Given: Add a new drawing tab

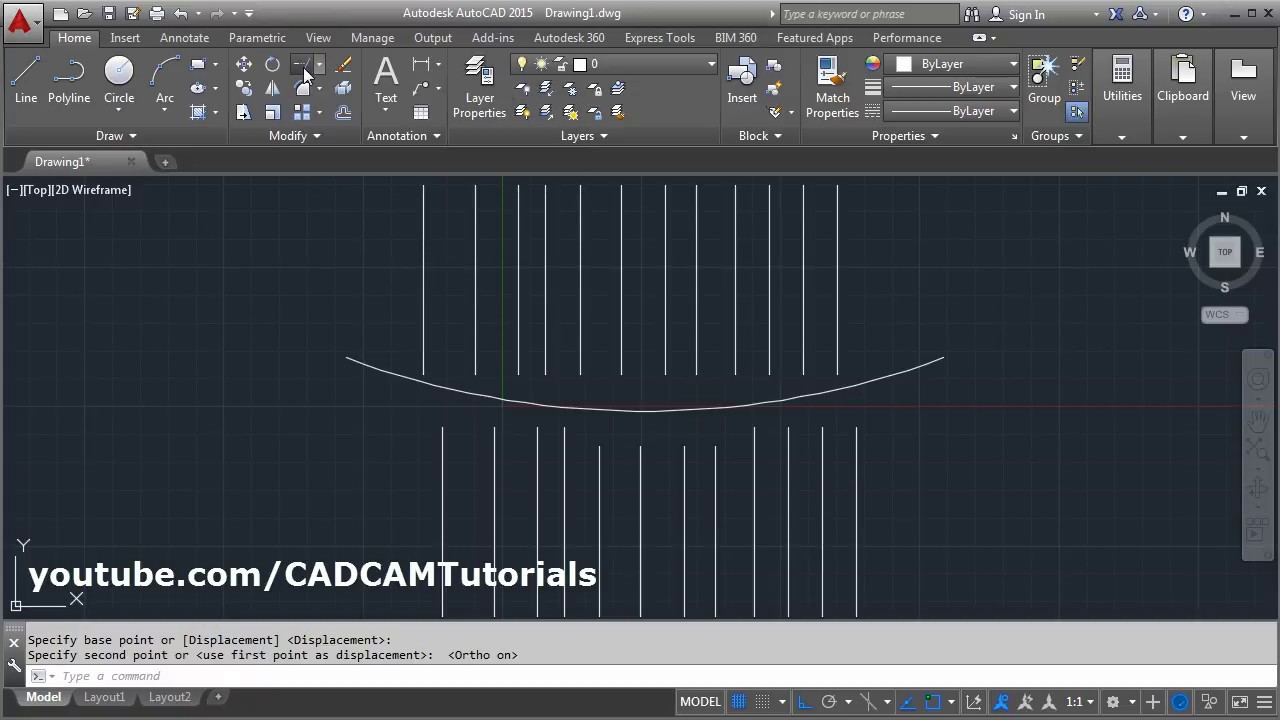Looking at the screenshot, I should (x=165, y=162).
